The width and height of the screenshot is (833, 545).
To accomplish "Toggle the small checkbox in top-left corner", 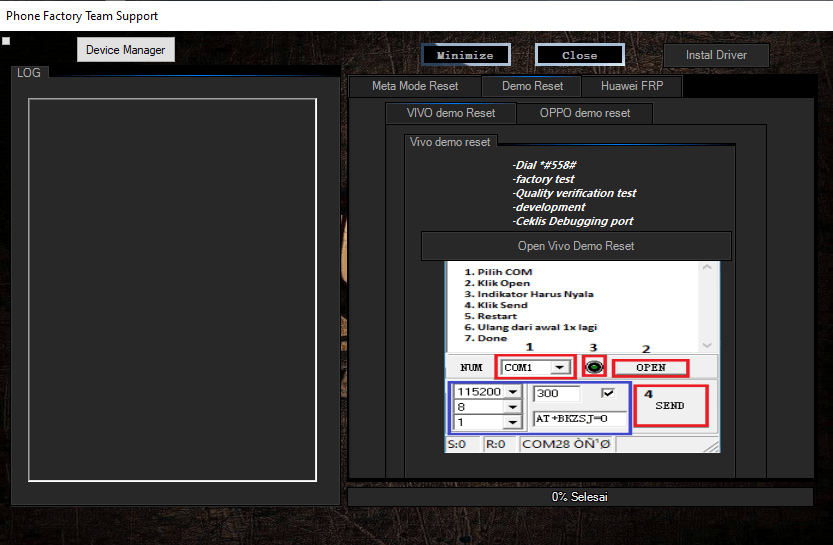I will point(6,41).
